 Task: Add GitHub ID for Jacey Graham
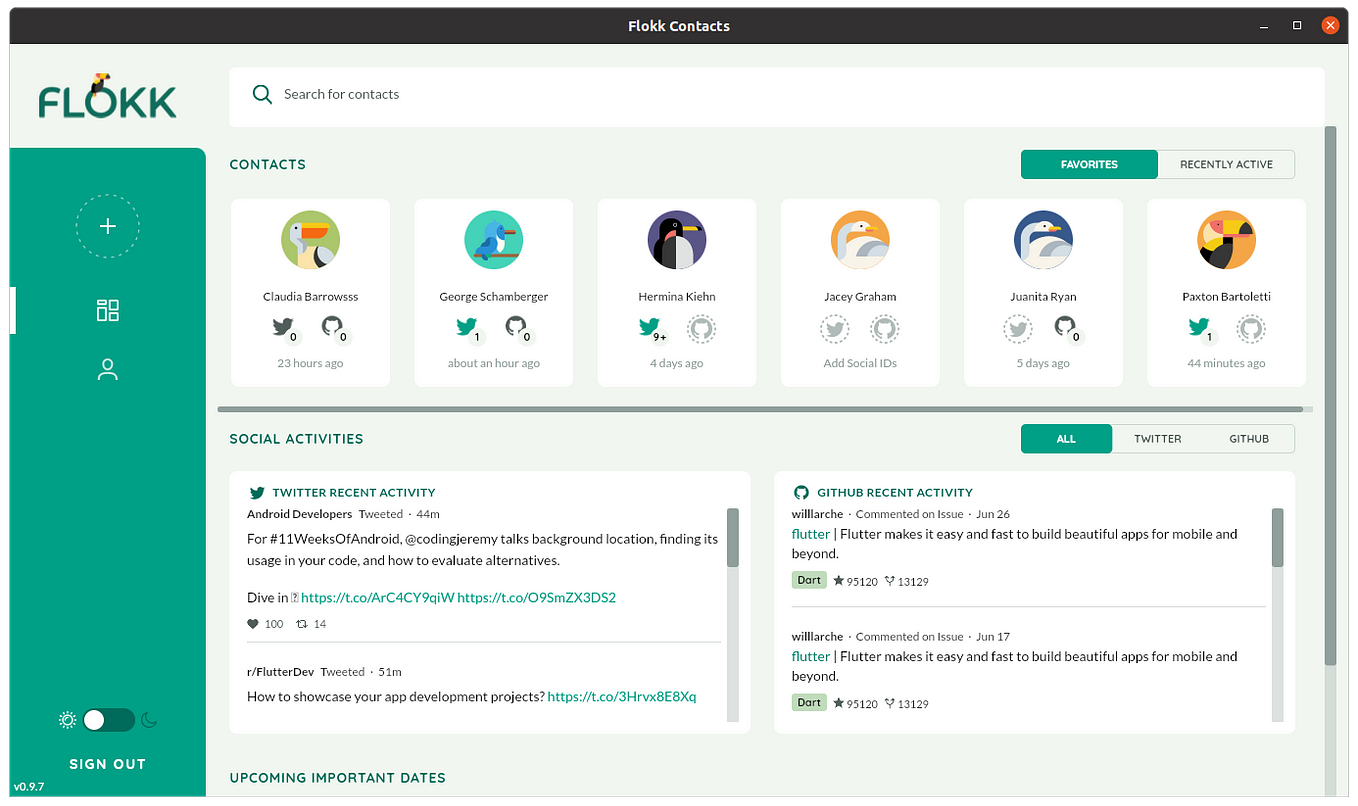pos(884,328)
